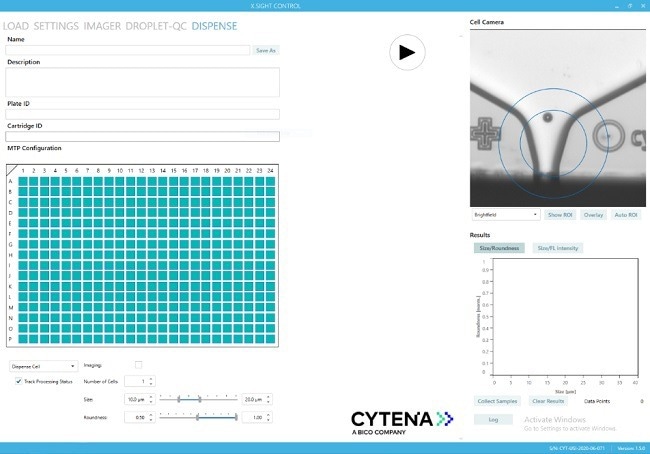Select well B20 in the plate grid
The width and height of the screenshot is (650, 454).
click(x=227, y=192)
